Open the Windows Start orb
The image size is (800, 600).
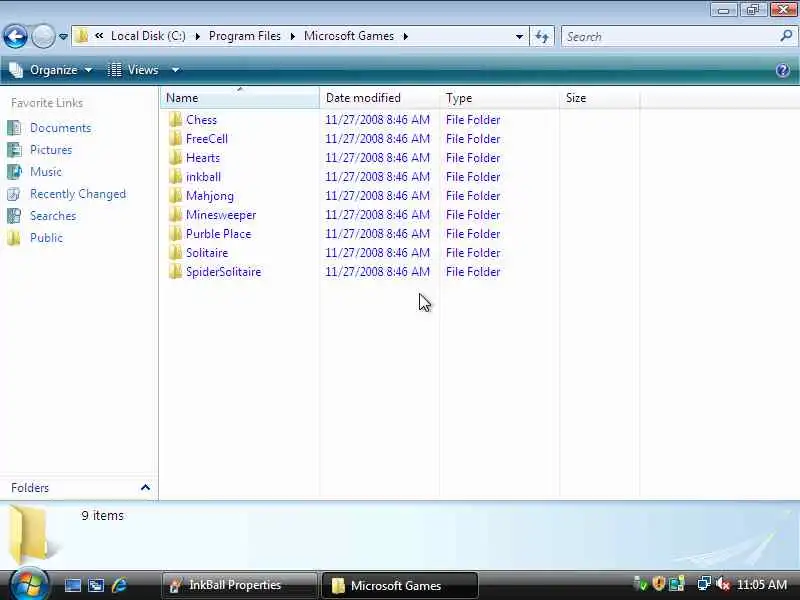coord(29,584)
